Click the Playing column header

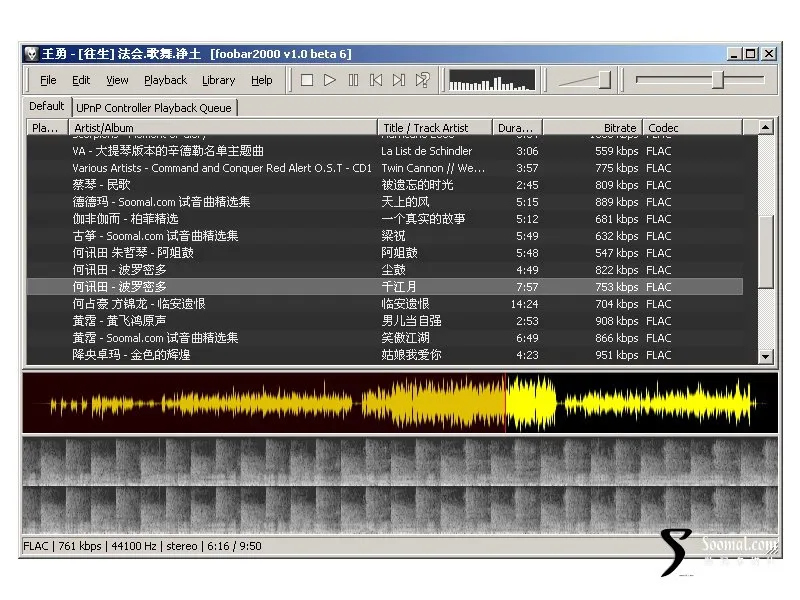tap(47, 128)
